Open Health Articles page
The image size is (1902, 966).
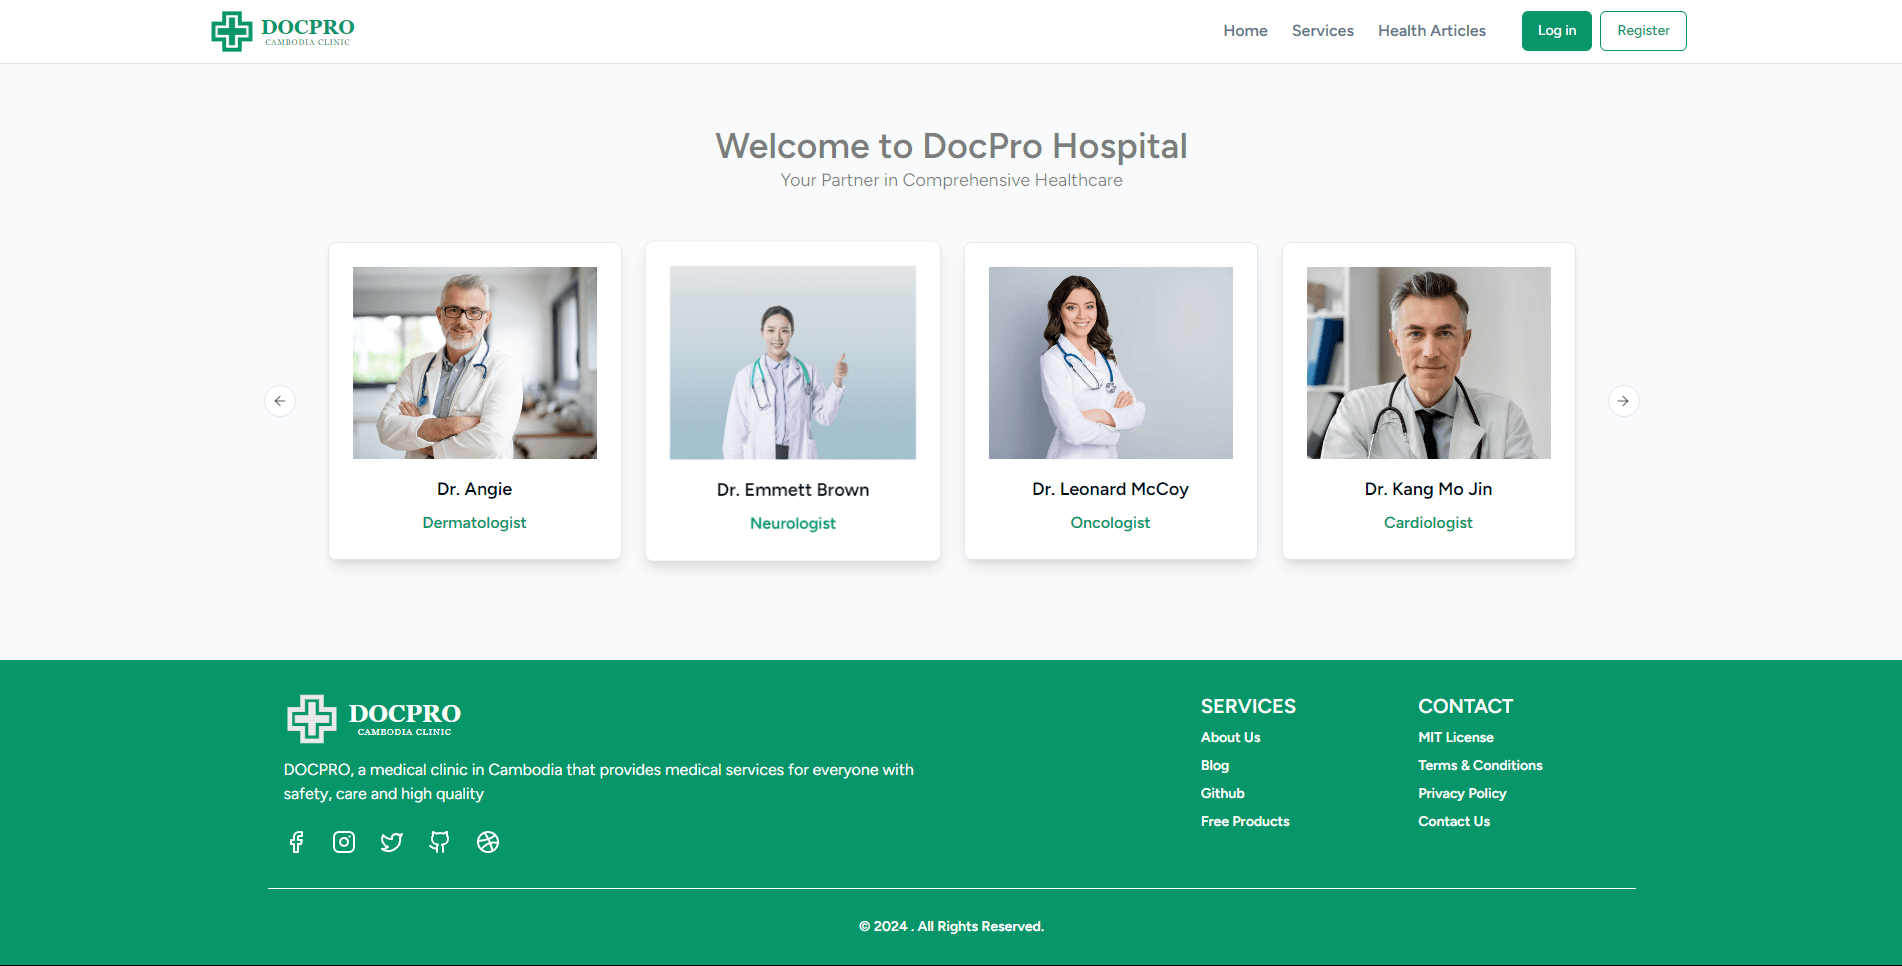[x=1431, y=31]
